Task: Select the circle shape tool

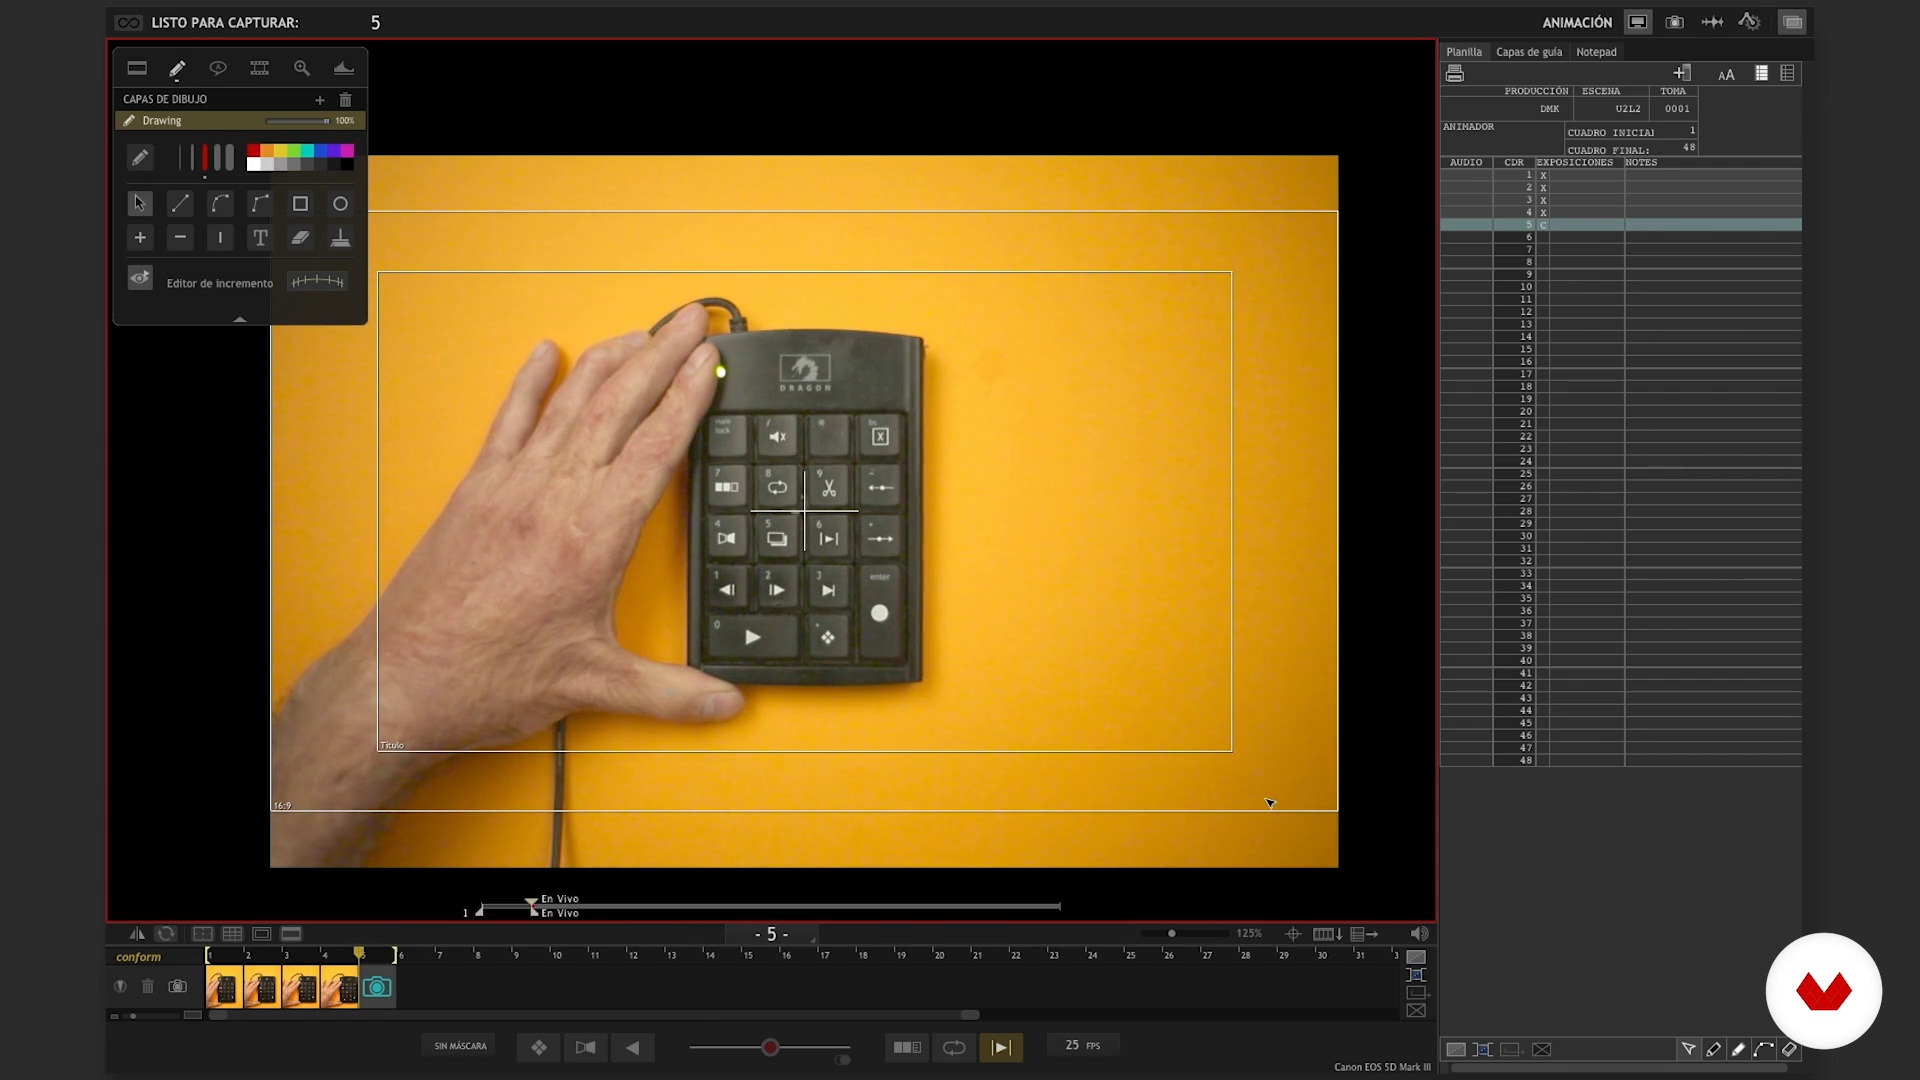Action: point(340,204)
